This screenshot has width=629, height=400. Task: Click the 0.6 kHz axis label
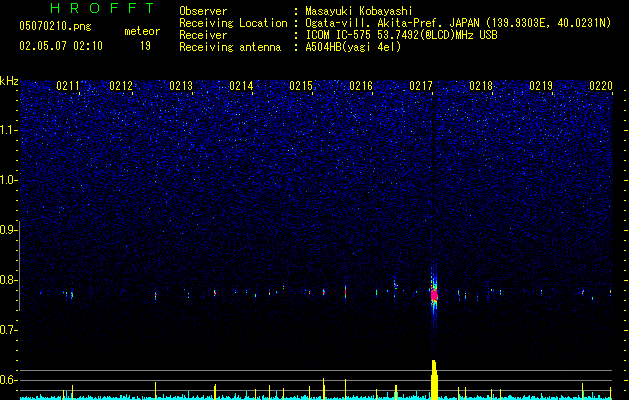click(8, 380)
